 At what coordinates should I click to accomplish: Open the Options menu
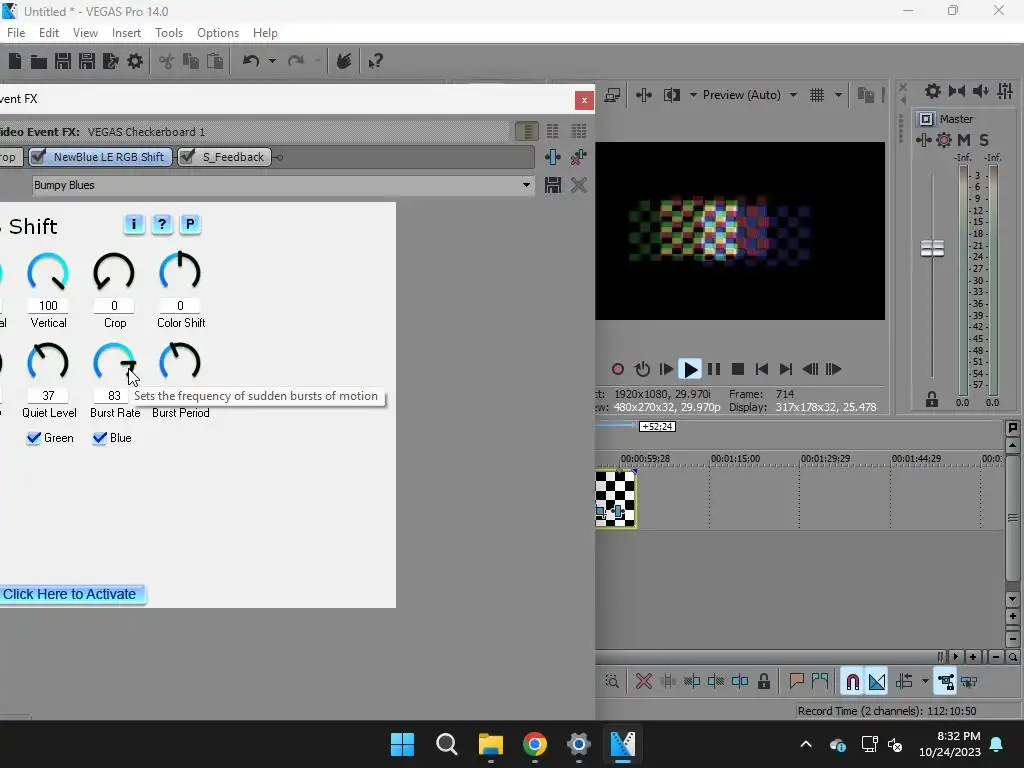point(217,33)
